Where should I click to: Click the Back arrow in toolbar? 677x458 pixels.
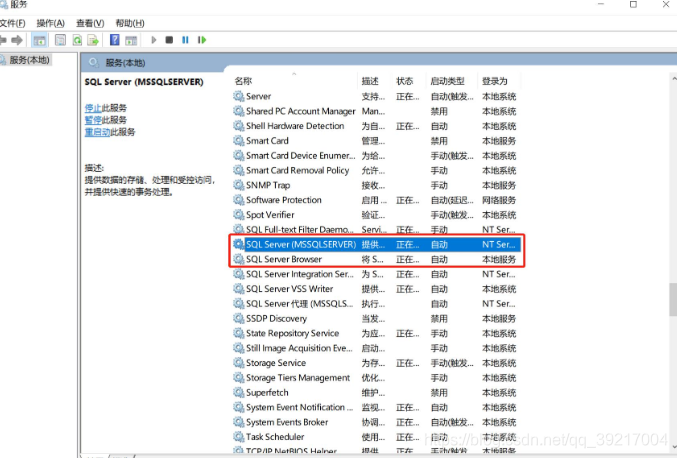click(x=3, y=40)
